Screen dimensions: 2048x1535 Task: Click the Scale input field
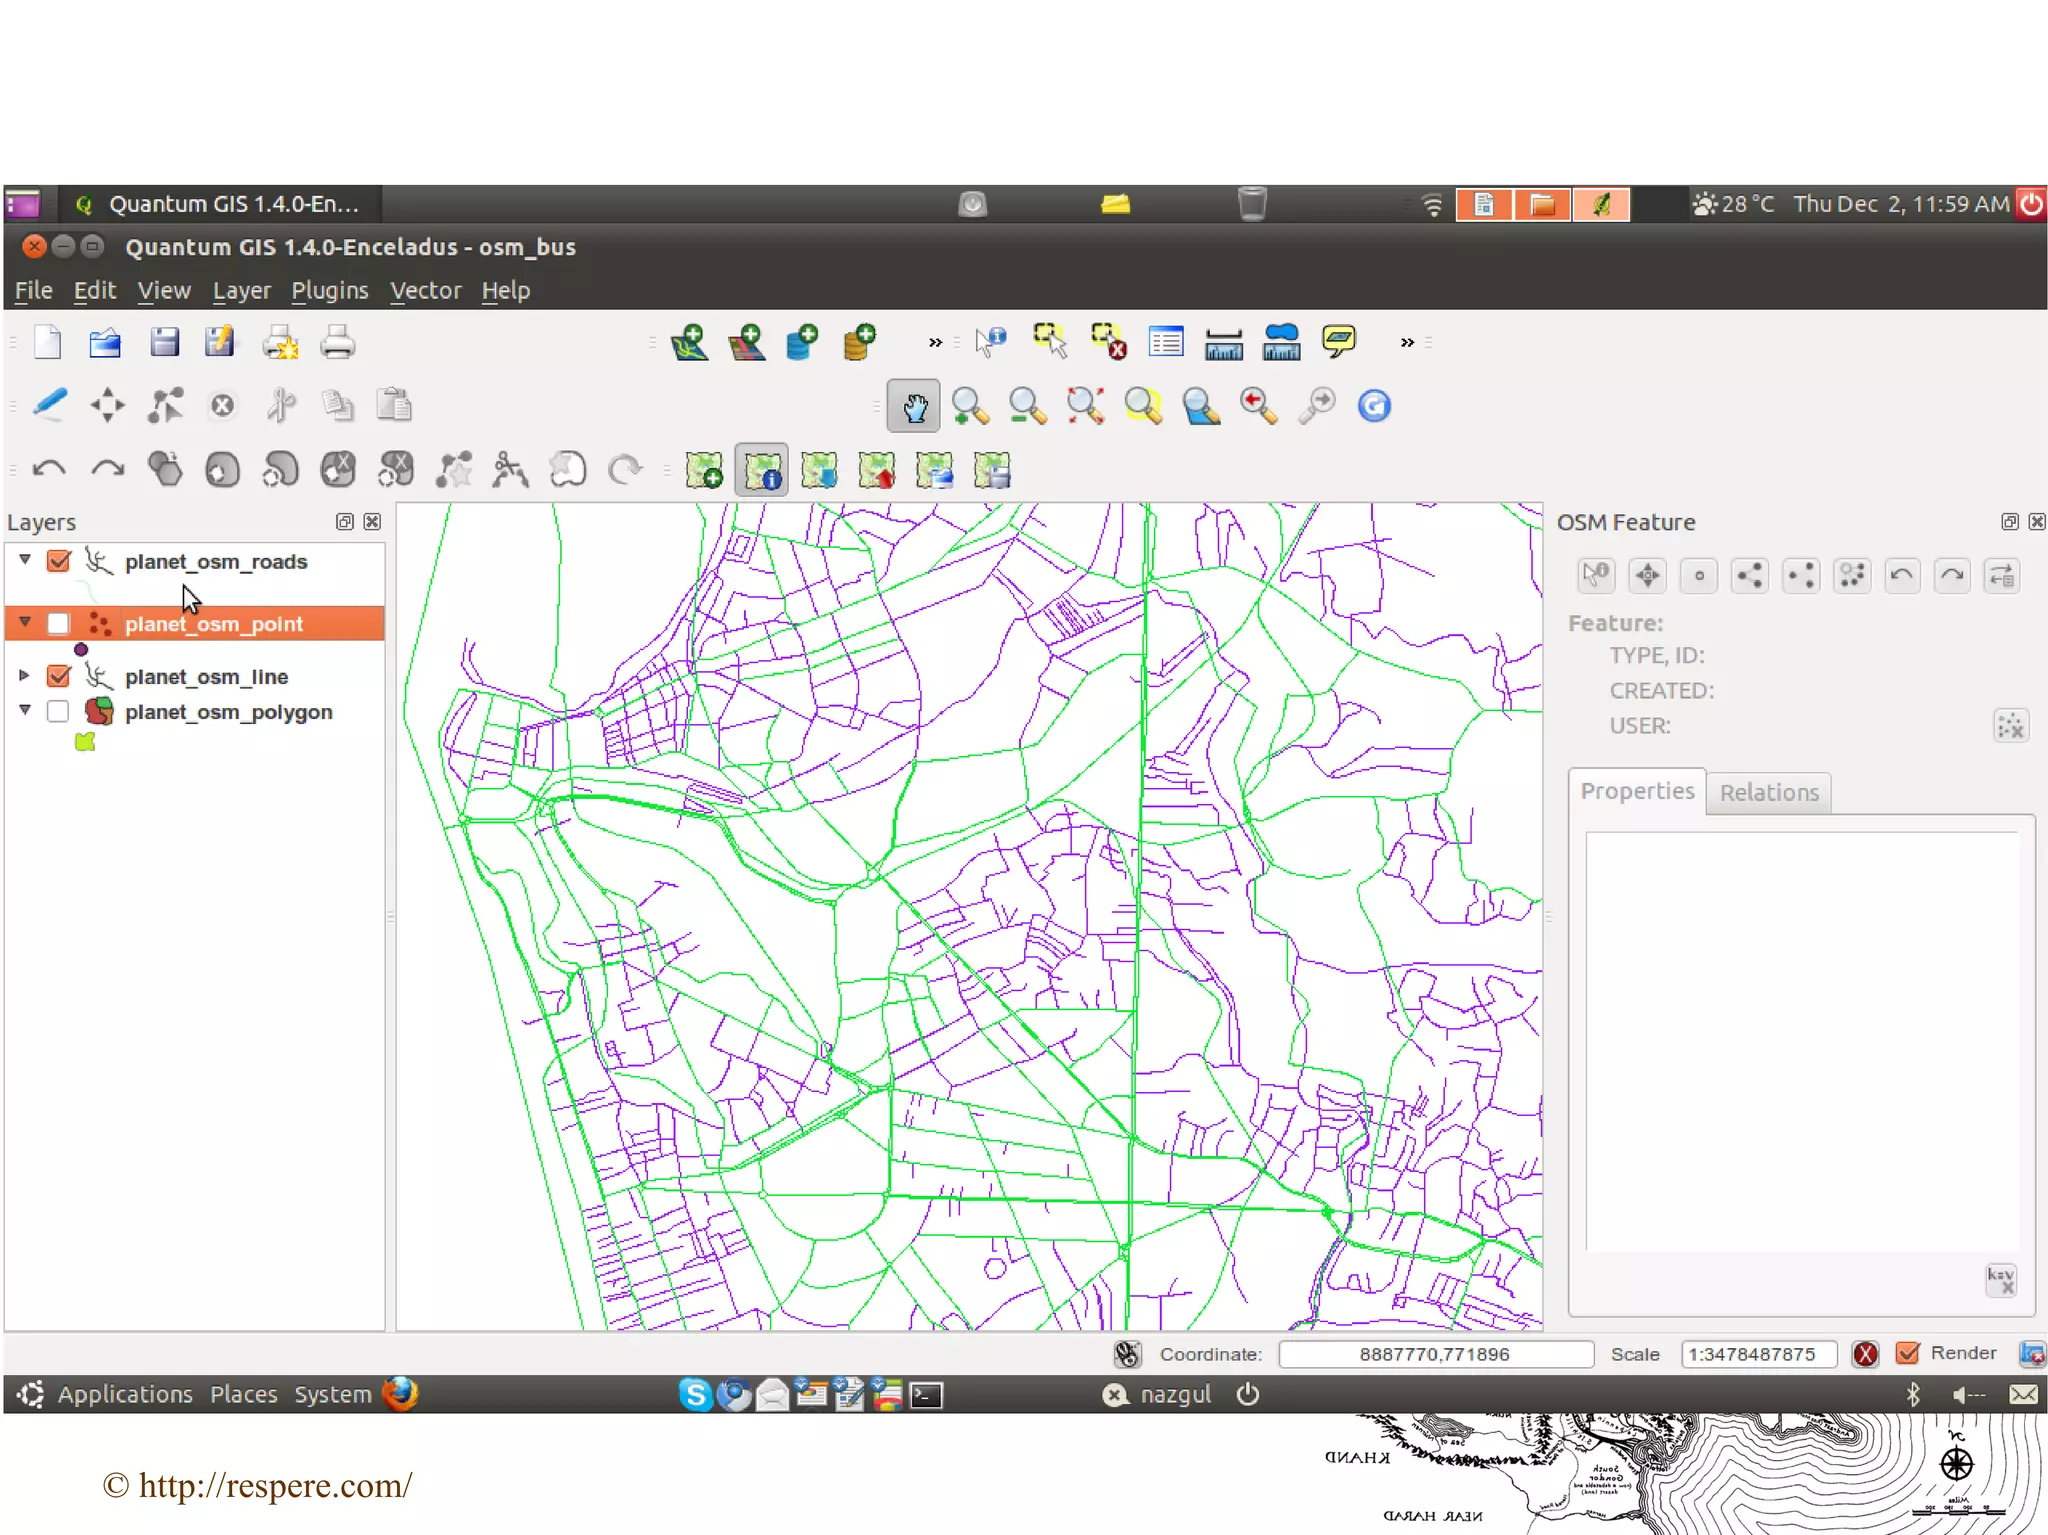coord(1757,1354)
